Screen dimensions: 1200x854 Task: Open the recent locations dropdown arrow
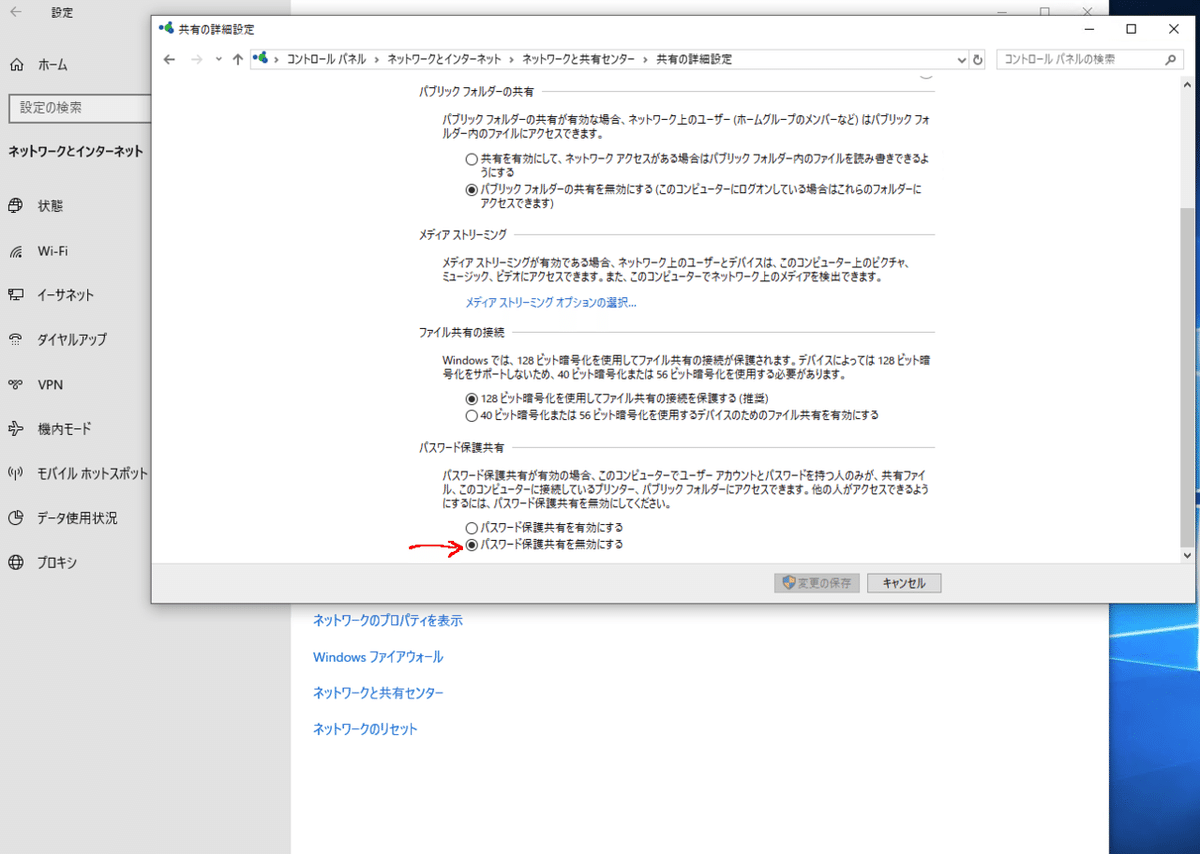point(218,59)
